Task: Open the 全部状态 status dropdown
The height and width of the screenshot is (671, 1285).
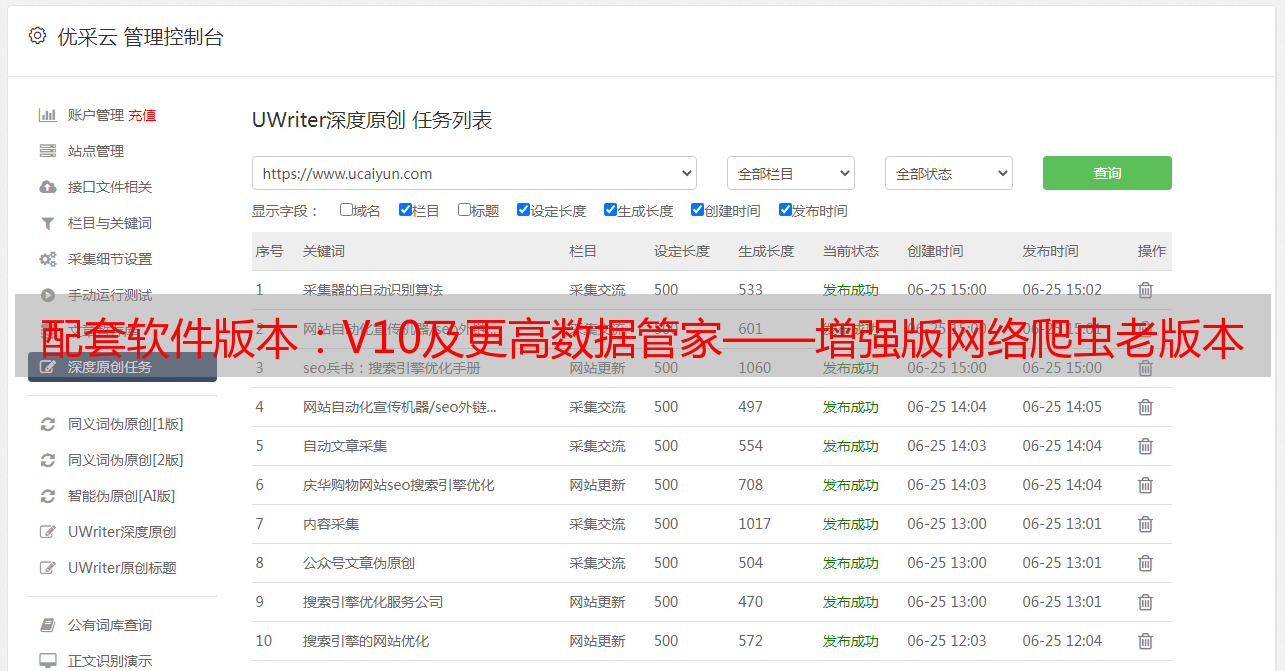Action: (x=949, y=173)
